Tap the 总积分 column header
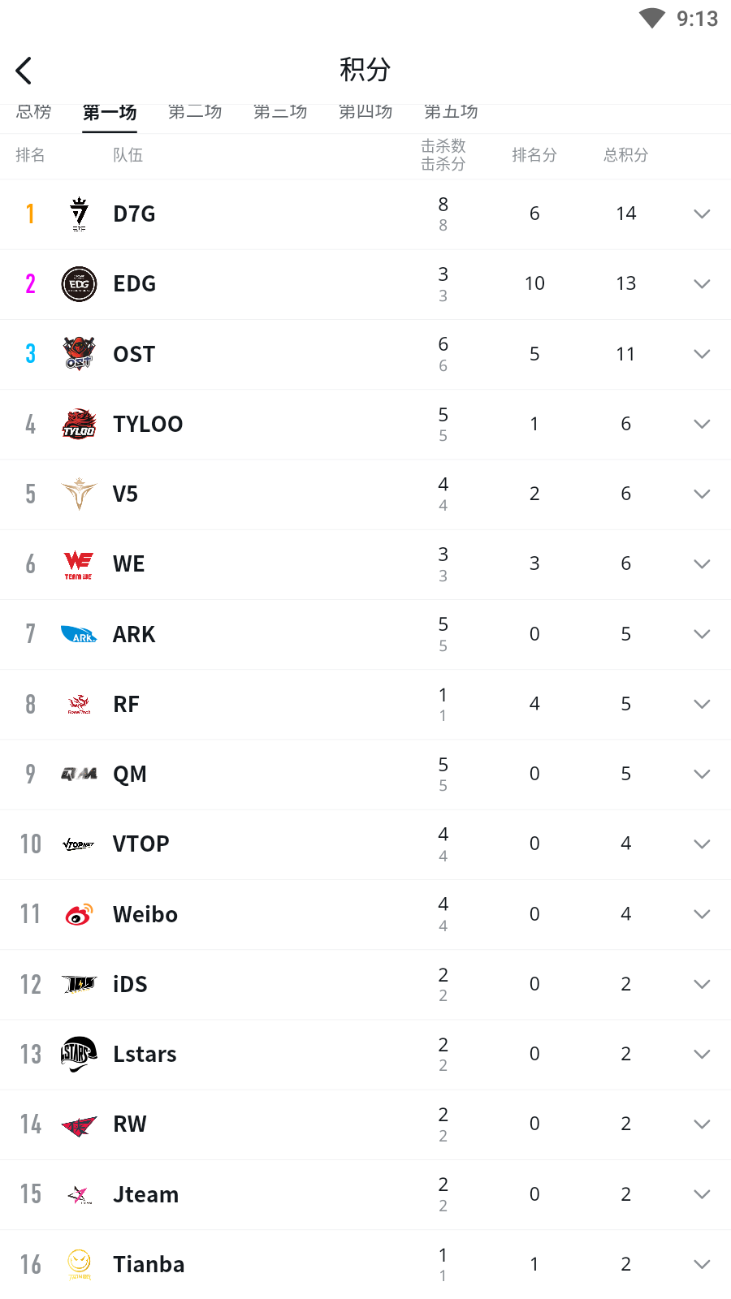 [626, 155]
